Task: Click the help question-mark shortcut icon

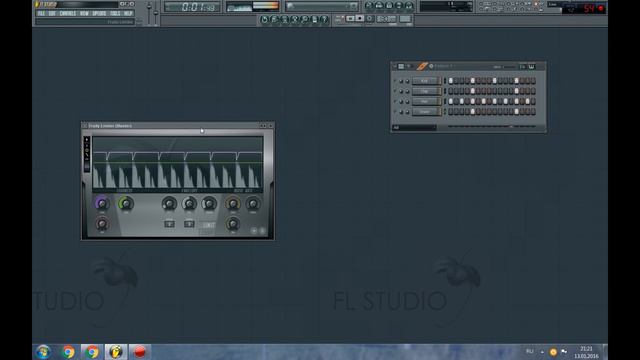Action: coord(324,19)
